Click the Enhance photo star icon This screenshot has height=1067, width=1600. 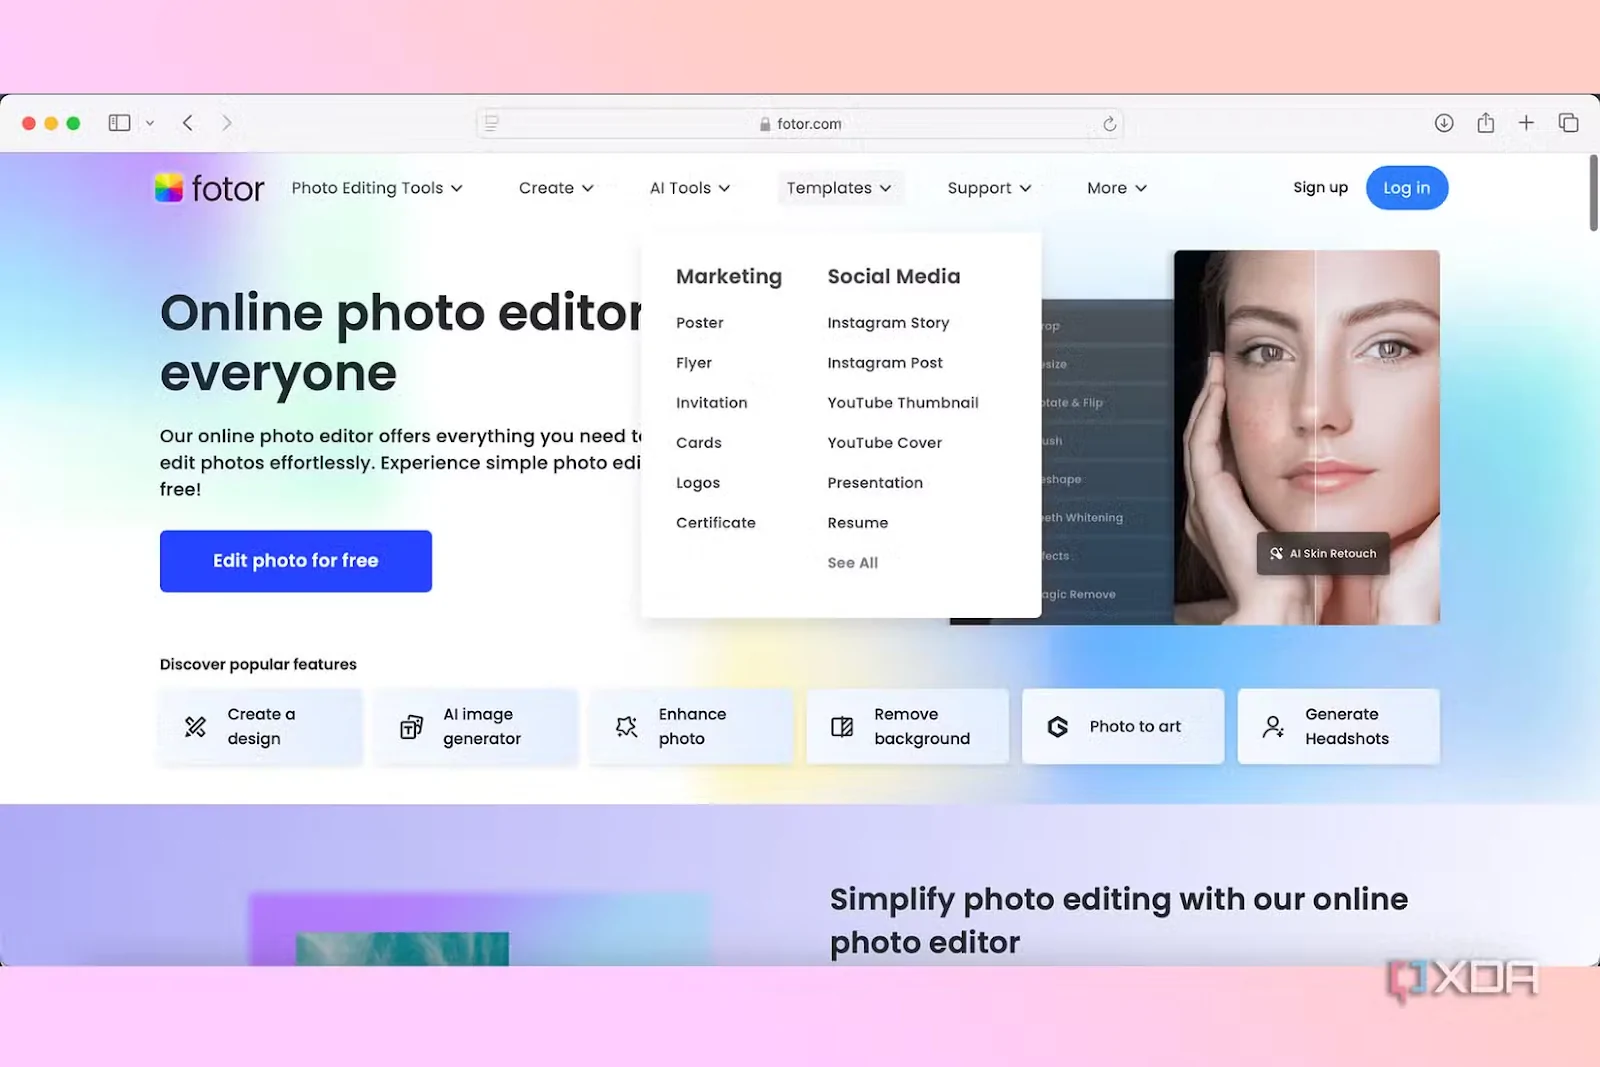point(626,726)
